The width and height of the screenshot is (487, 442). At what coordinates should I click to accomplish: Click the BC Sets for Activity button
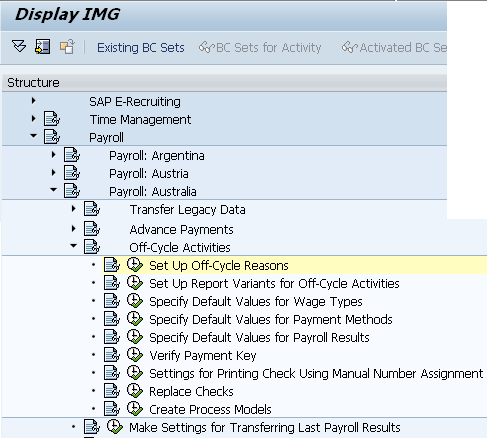(260, 48)
